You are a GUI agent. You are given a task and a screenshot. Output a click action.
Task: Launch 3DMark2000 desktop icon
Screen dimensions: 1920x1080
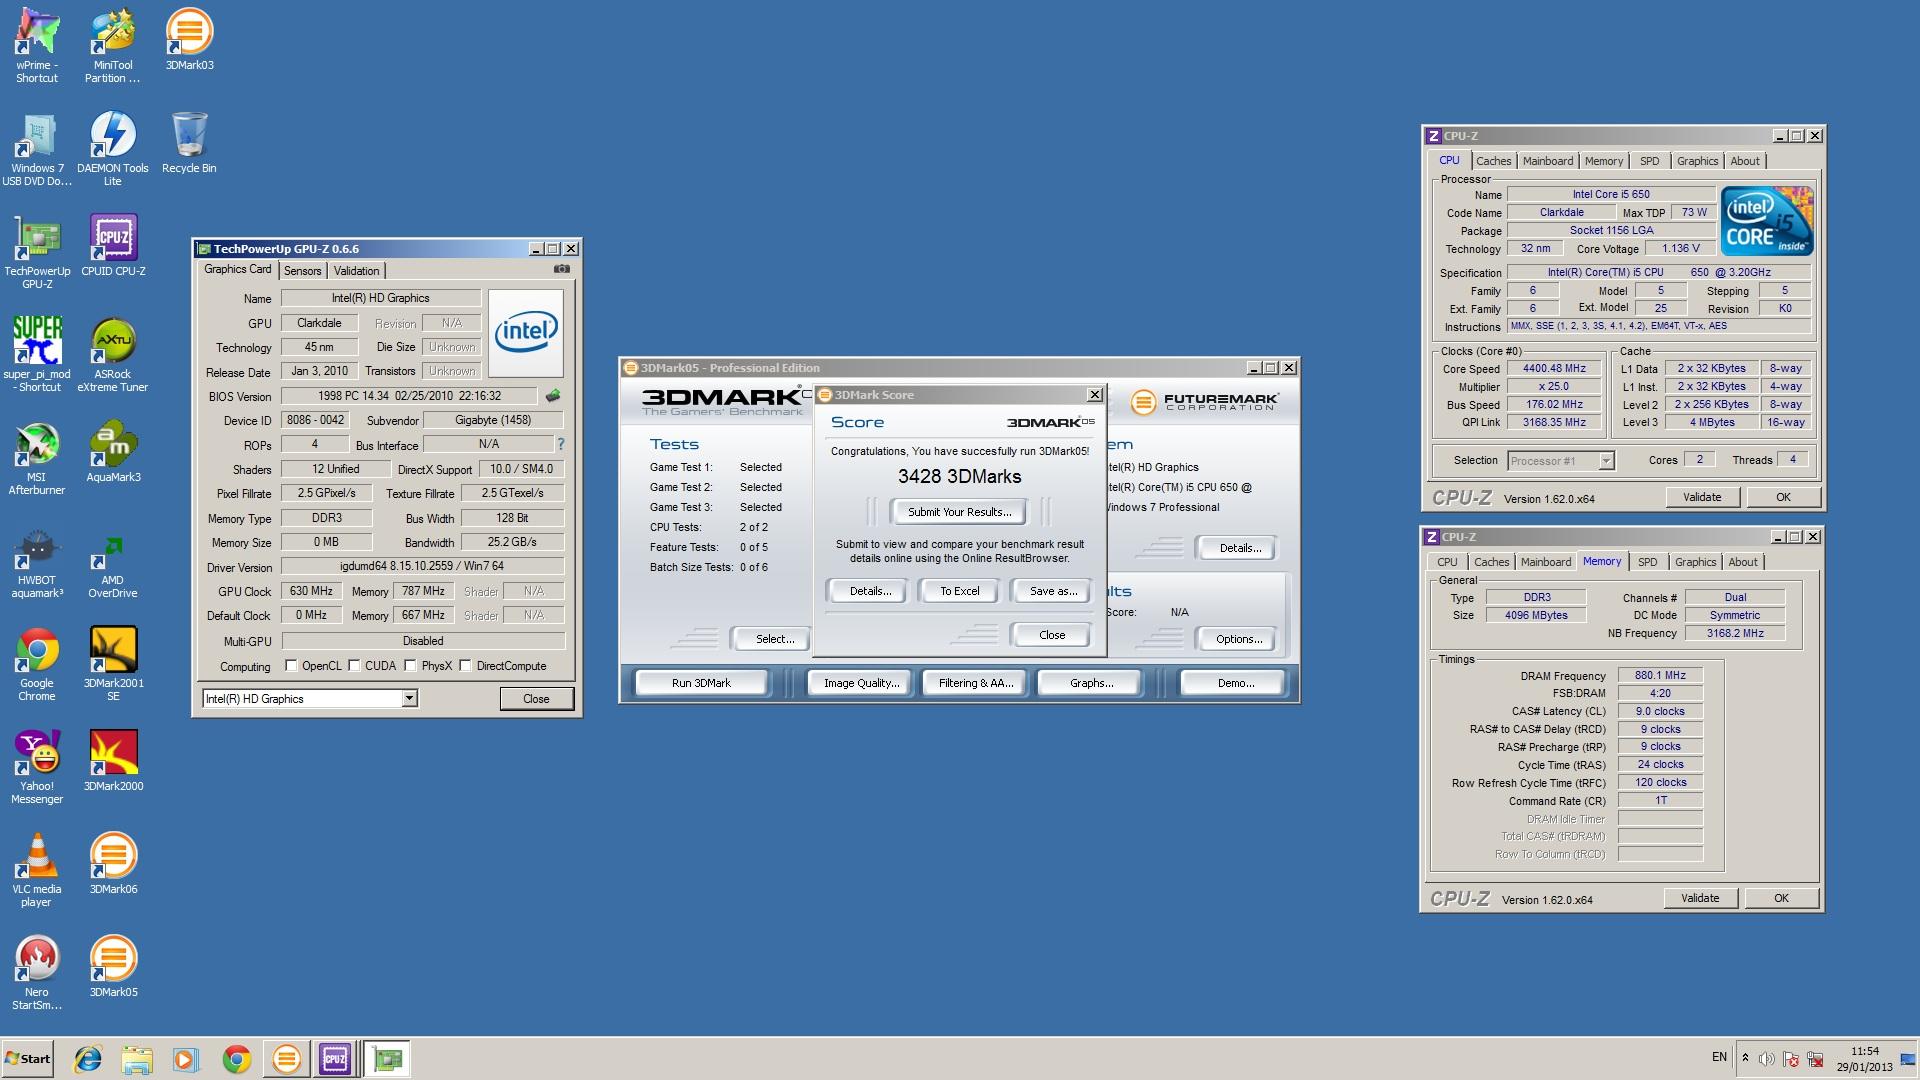pos(113,761)
